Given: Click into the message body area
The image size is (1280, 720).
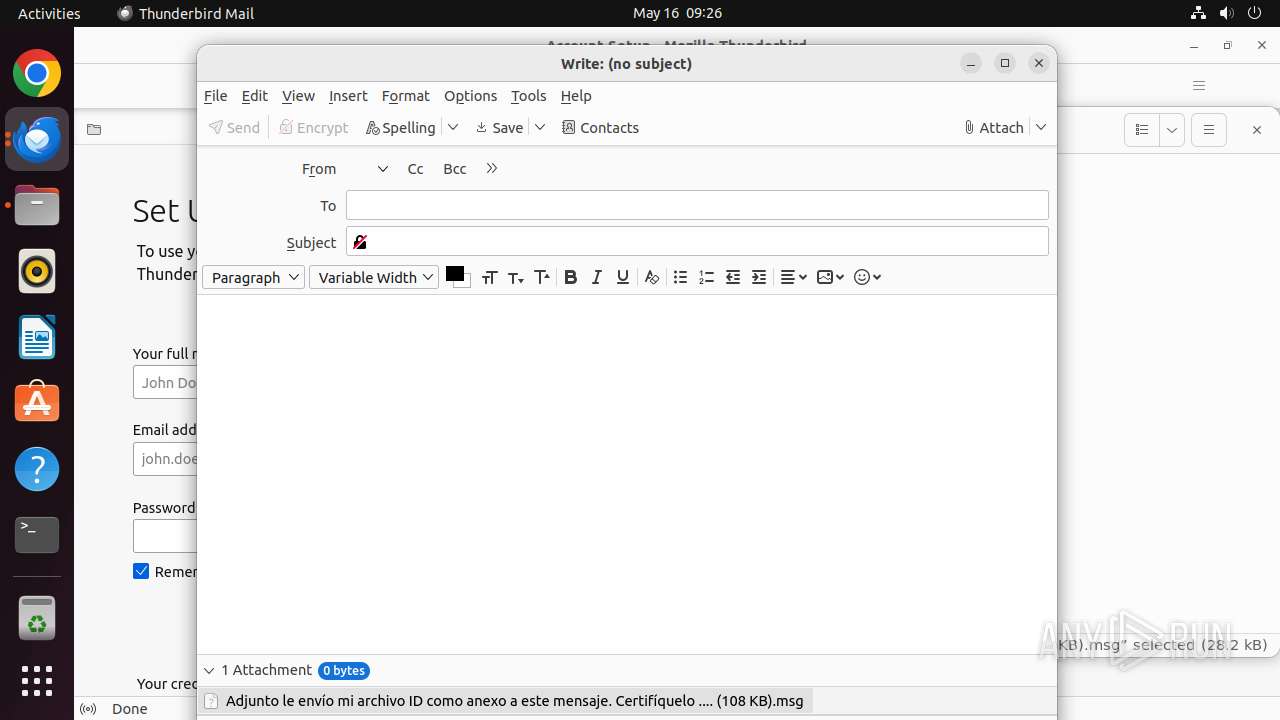Looking at the screenshot, I should (x=626, y=474).
